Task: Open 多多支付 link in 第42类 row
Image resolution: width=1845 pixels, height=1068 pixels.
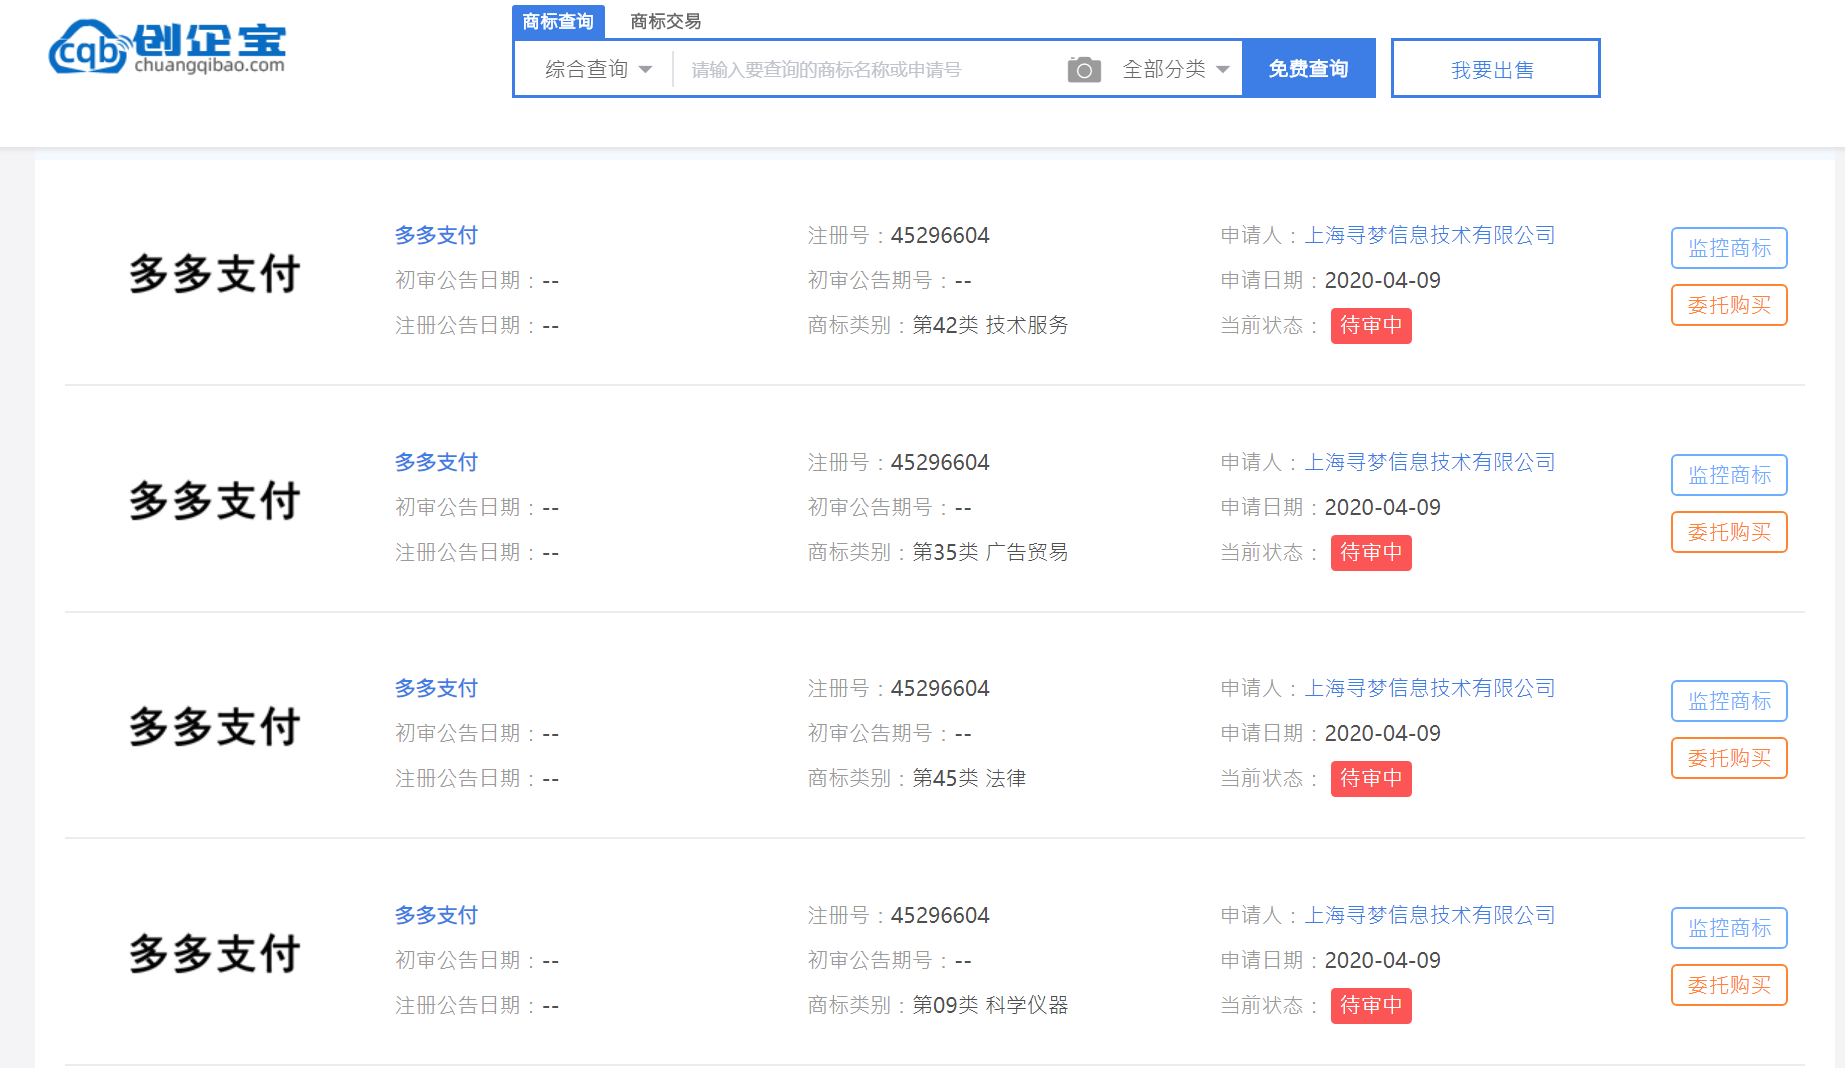Action: pos(436,235)
